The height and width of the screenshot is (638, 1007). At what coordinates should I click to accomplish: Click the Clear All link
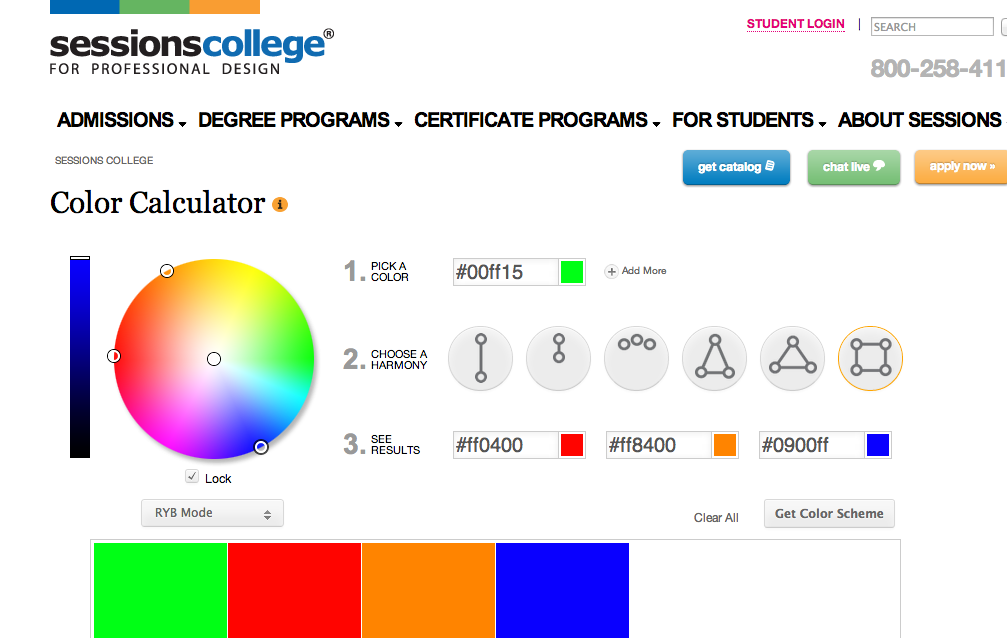[716, 518]
